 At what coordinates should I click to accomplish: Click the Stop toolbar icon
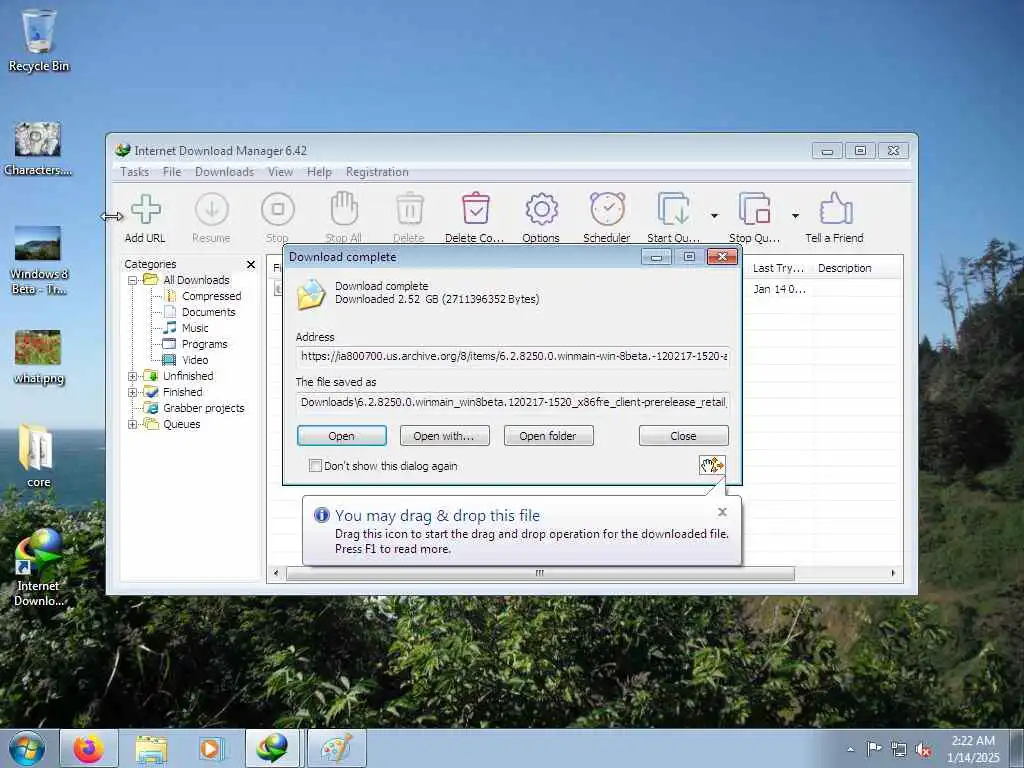pos(278,210)
